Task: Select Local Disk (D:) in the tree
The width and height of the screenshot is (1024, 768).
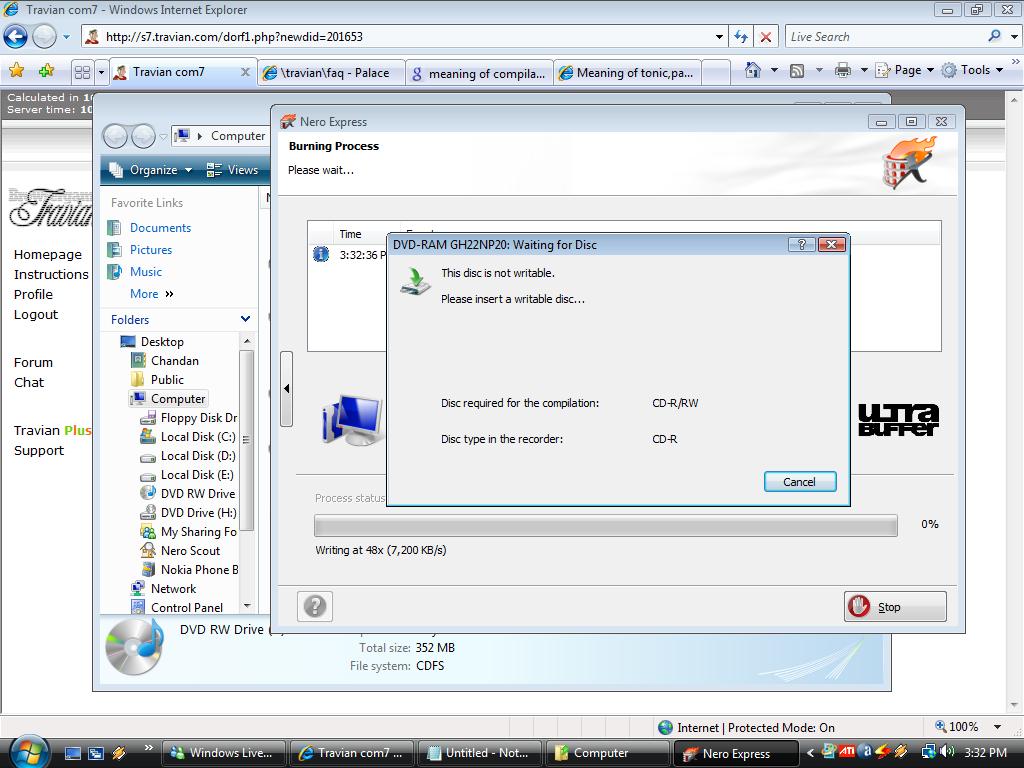Action: pos(198,456)
